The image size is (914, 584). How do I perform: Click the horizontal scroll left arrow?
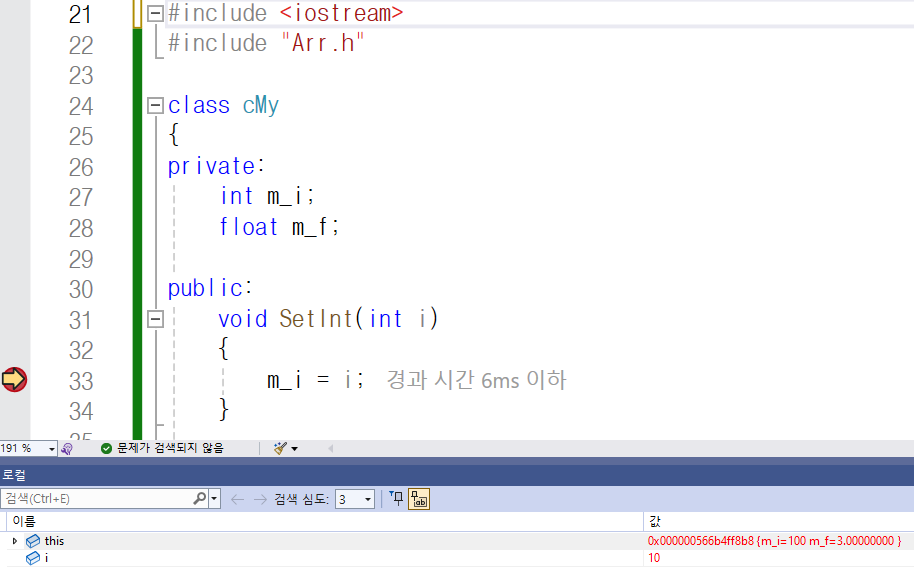click(x=331, y=448)
